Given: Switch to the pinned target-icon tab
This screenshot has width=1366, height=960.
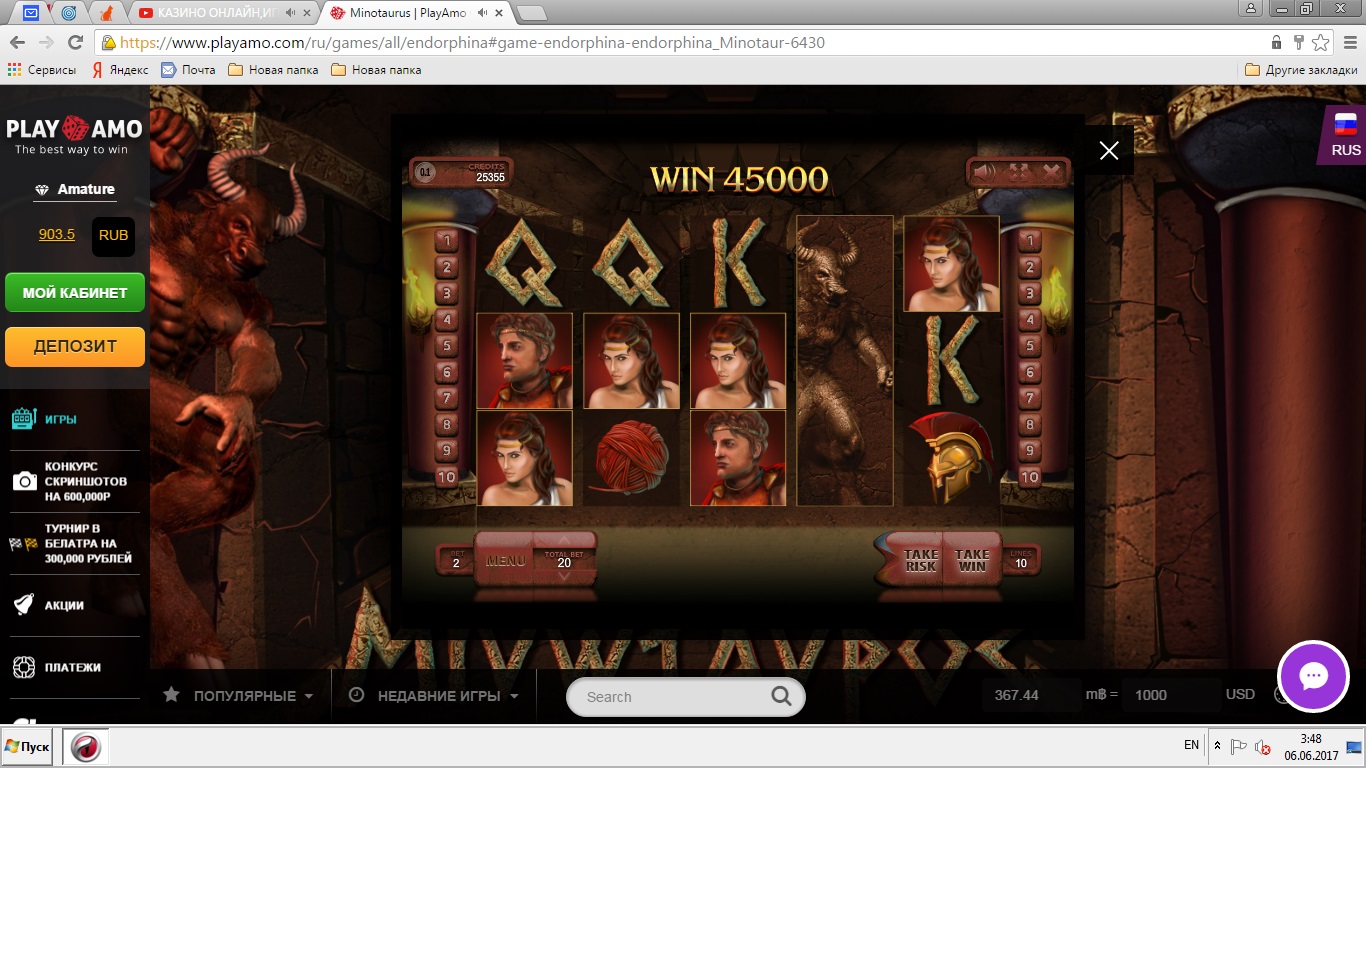Looking at the screenshot, I should tap(69, 13).
